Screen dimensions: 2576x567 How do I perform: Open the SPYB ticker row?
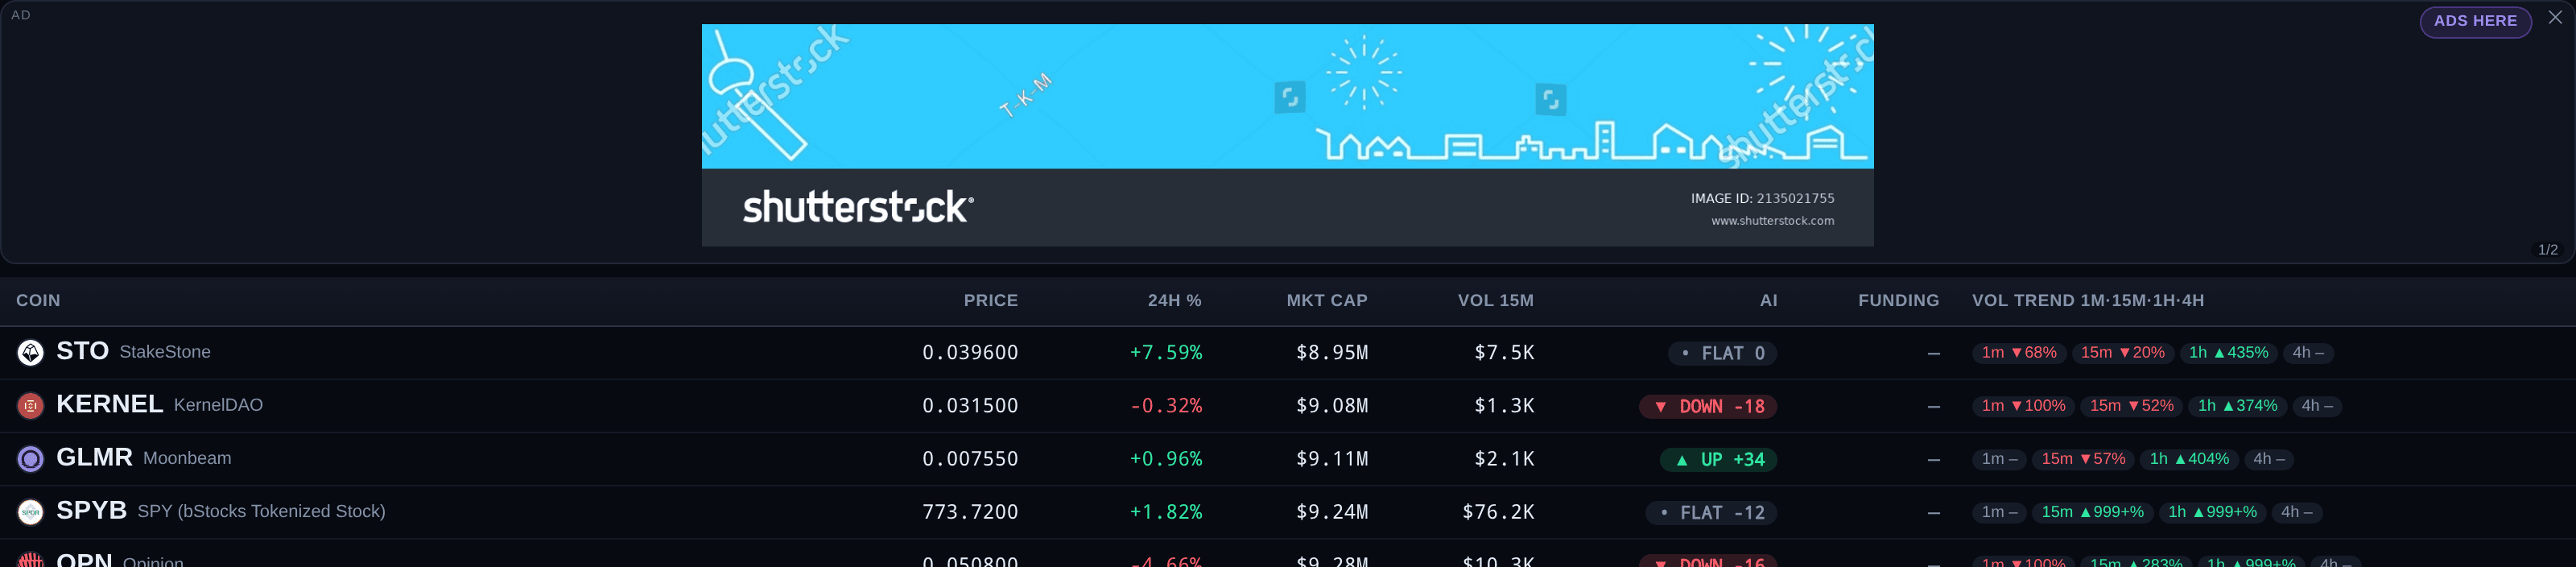pyautogui.click(x=1287, y=511)
